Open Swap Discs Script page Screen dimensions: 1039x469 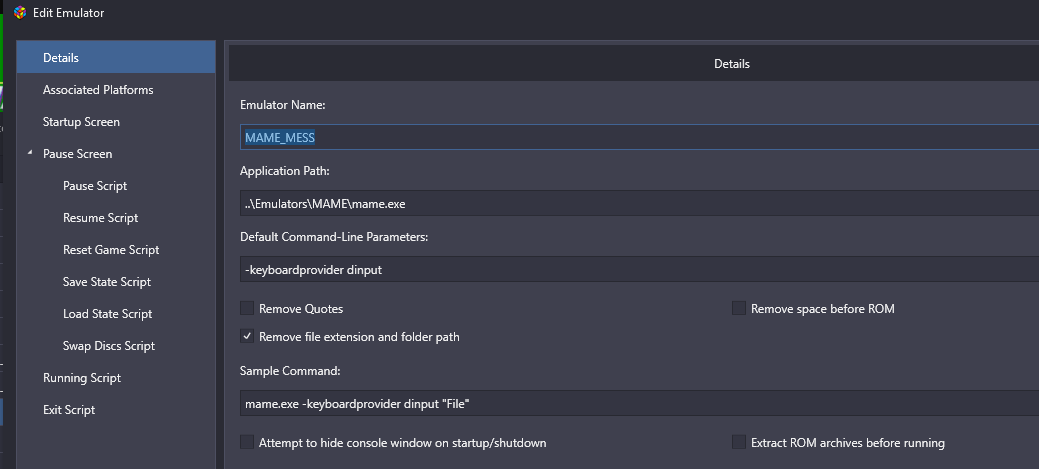click(x=109, y=346)
